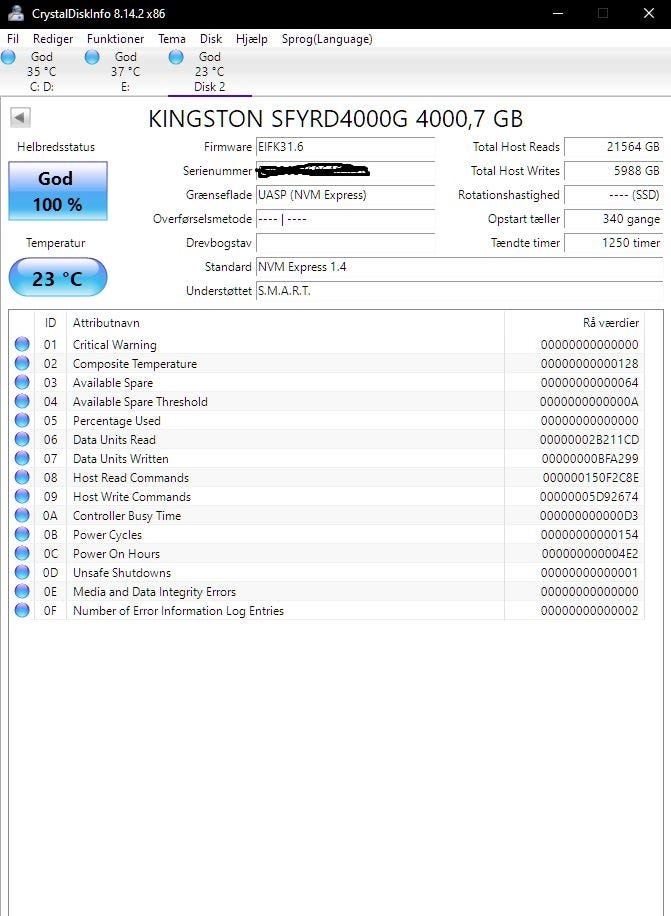The height and width of the screenshot is (916, 671).
Task: Select raw value 000000150F2C8E
Action: click(590, 478)
